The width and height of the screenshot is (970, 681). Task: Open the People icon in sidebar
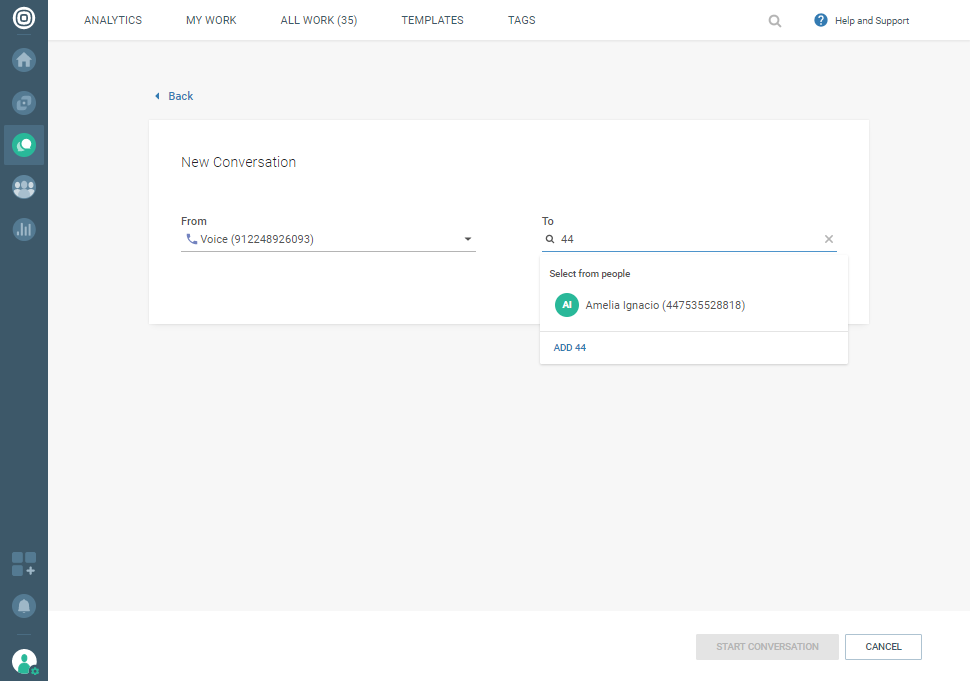[x=24, y=187]
